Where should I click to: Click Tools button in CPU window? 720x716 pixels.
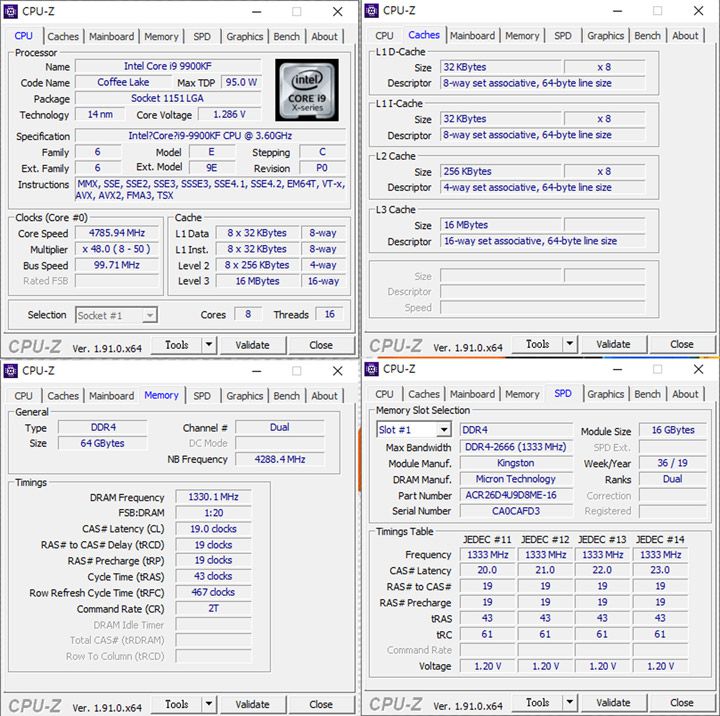[x=177, y=345]
